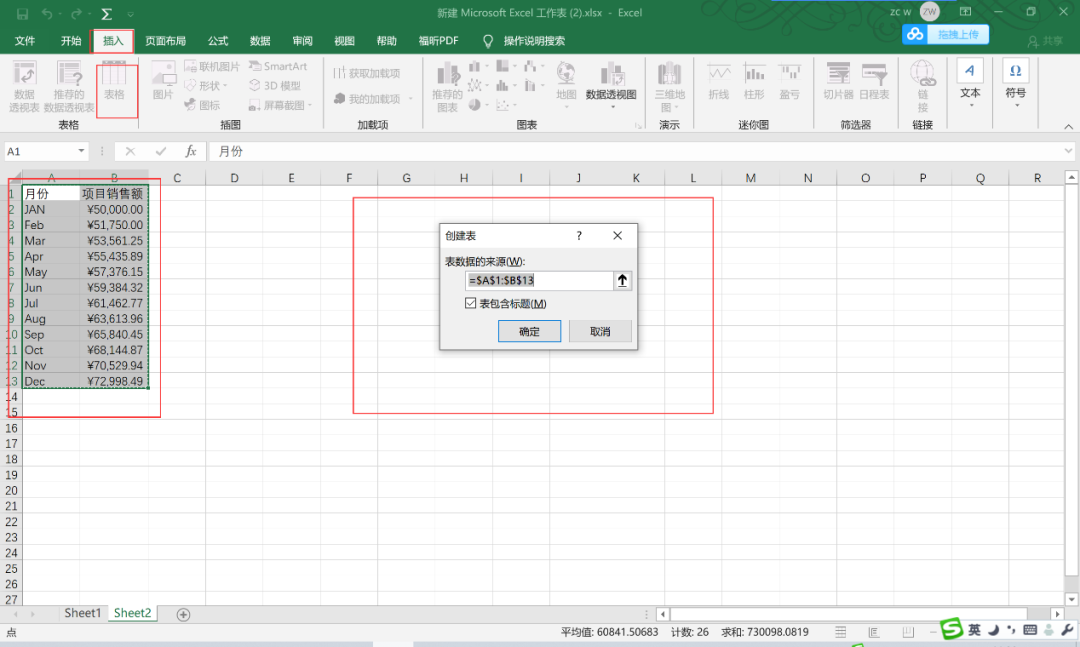The image size is (1080, 647).
Task: Click the fx insert function icon
Action: pyautogui.click(x=190, y=151)
